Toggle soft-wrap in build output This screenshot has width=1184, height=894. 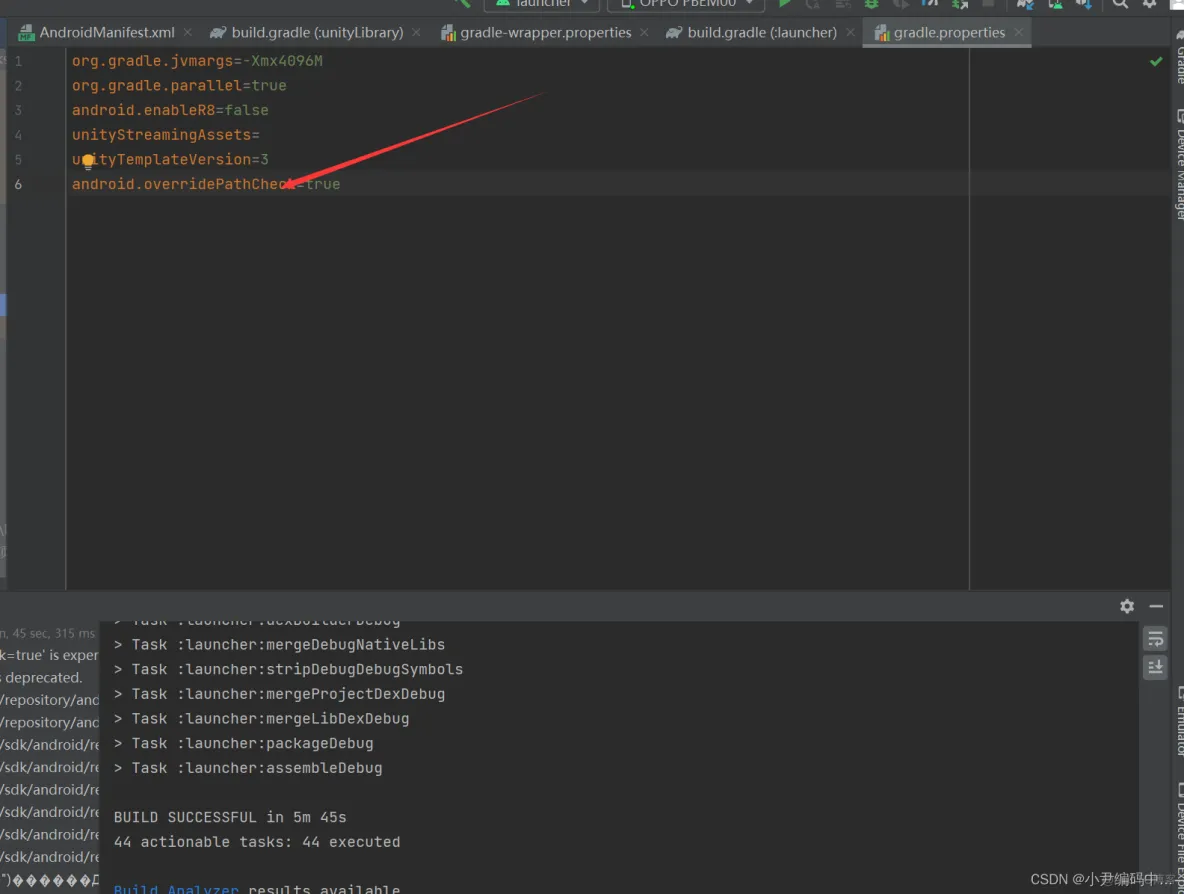(1155, 640)
